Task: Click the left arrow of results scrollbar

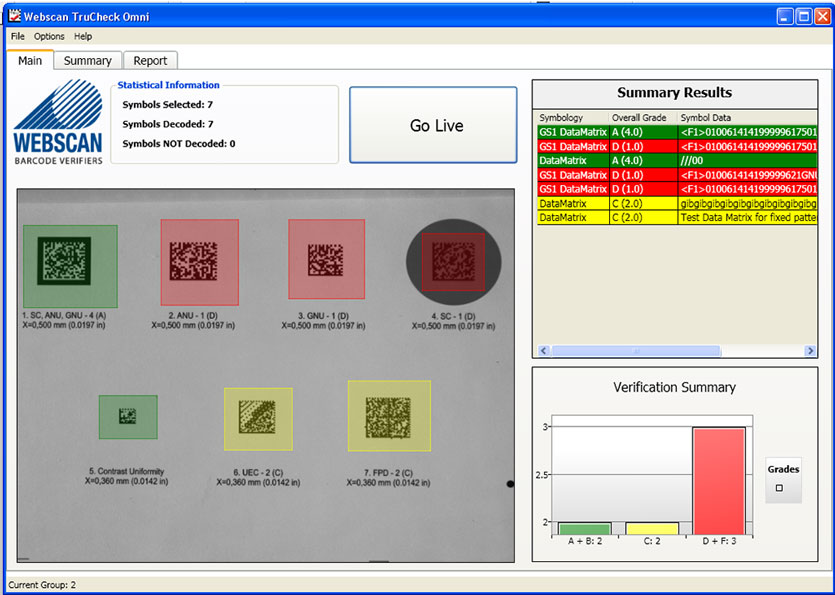Action: click(543, 351)
